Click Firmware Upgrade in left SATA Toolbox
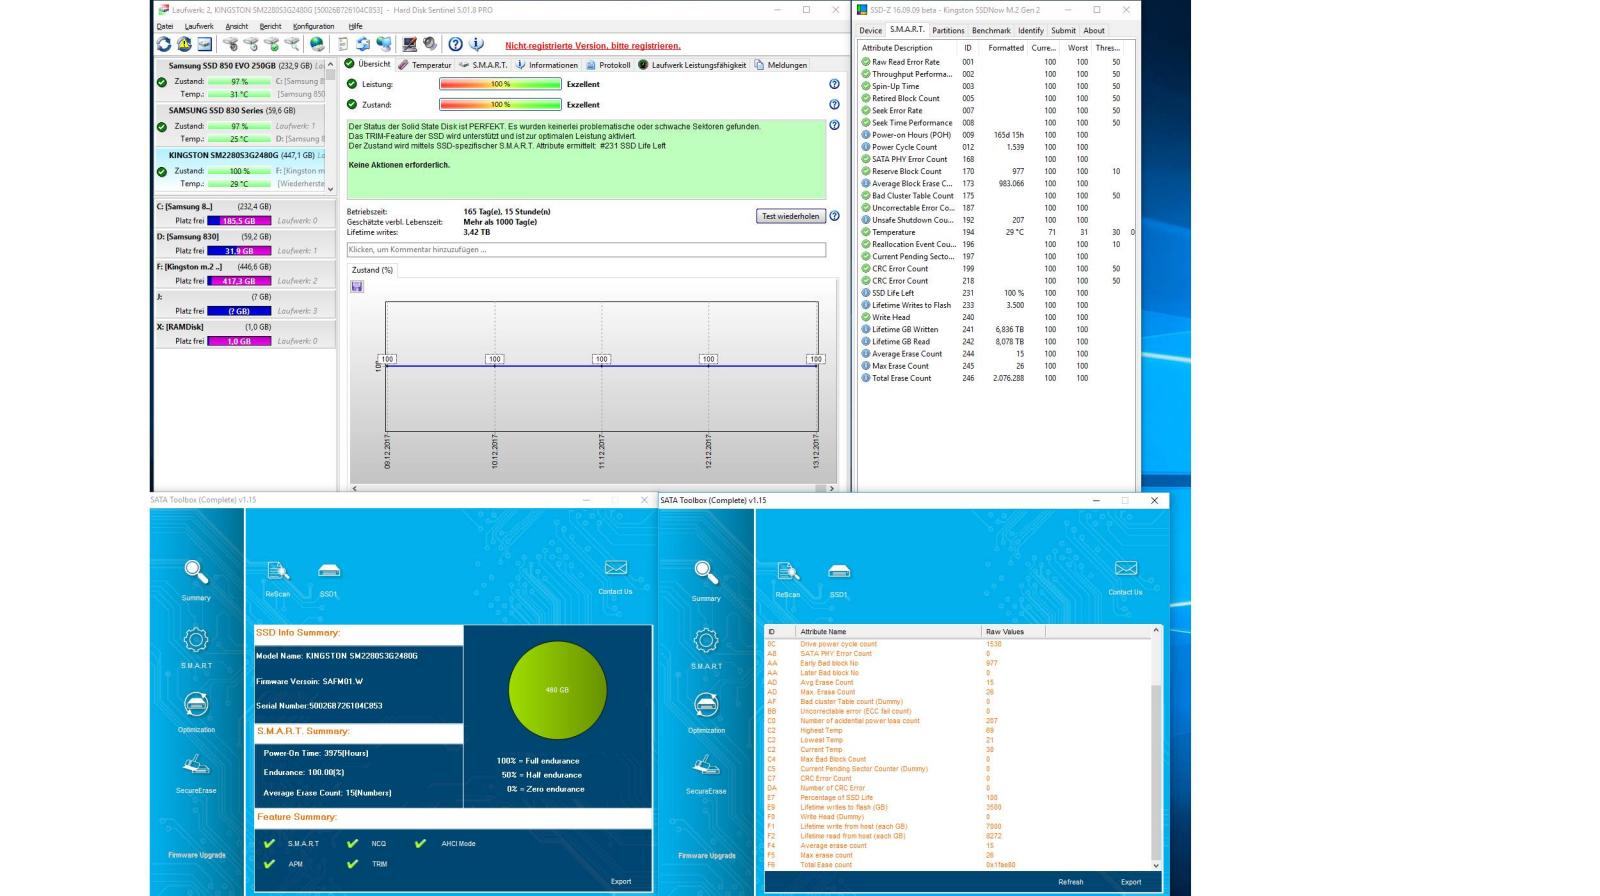 click(x=196, y=855)
